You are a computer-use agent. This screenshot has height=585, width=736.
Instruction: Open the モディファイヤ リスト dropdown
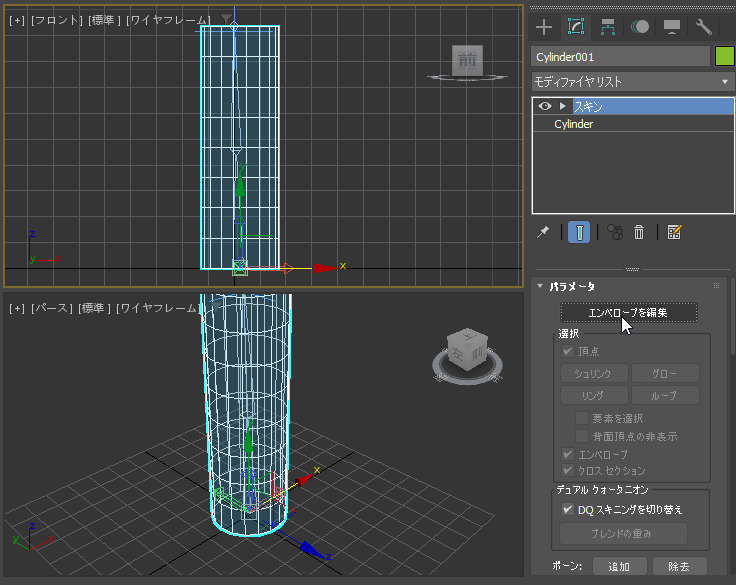pos(633,82)
